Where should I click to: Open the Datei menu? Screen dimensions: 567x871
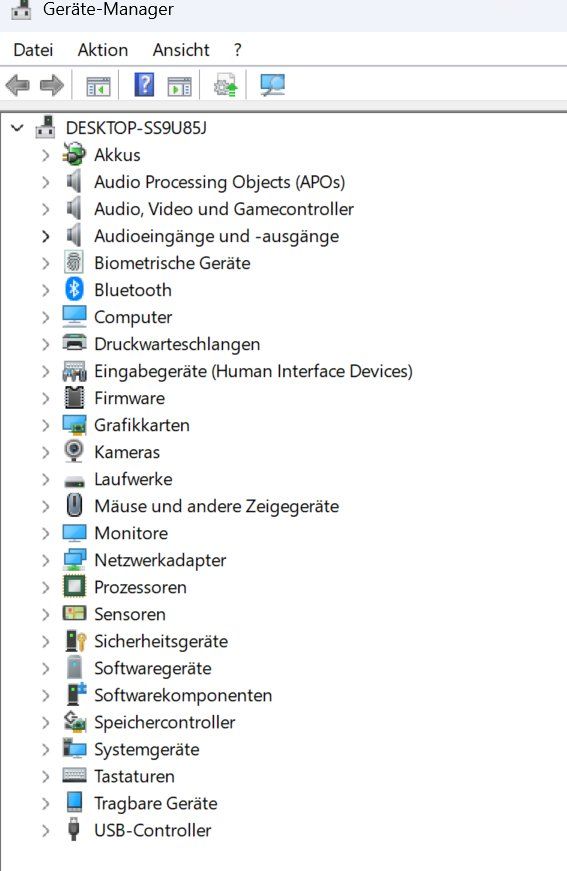pyautogui.click(x=33, y=50)
